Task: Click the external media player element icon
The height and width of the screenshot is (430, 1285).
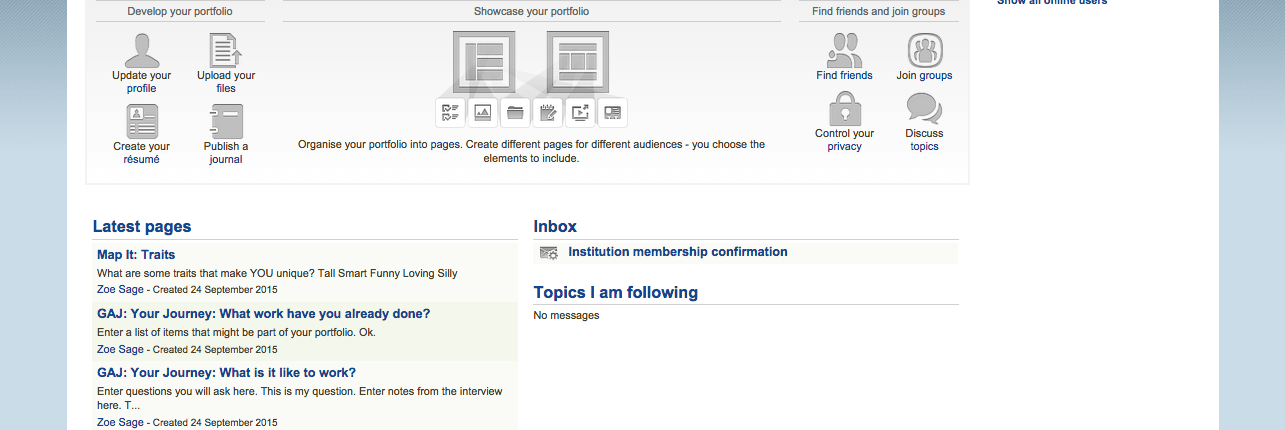Action: pyautogui.click(x=580, y=112)
